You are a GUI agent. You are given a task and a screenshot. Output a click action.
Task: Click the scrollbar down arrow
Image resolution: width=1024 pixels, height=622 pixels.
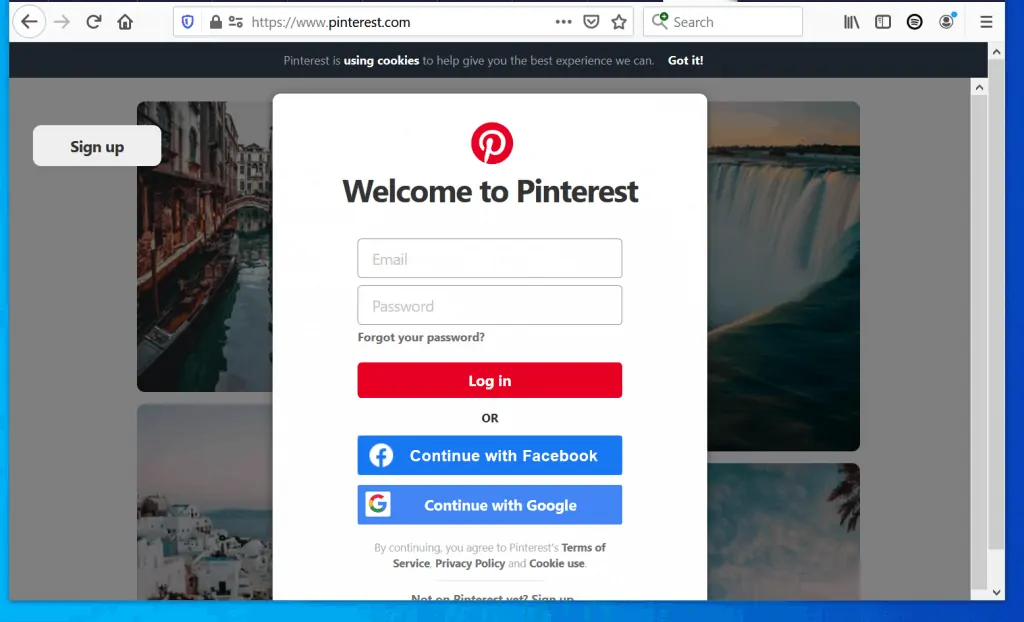click(x=997, y=591)
